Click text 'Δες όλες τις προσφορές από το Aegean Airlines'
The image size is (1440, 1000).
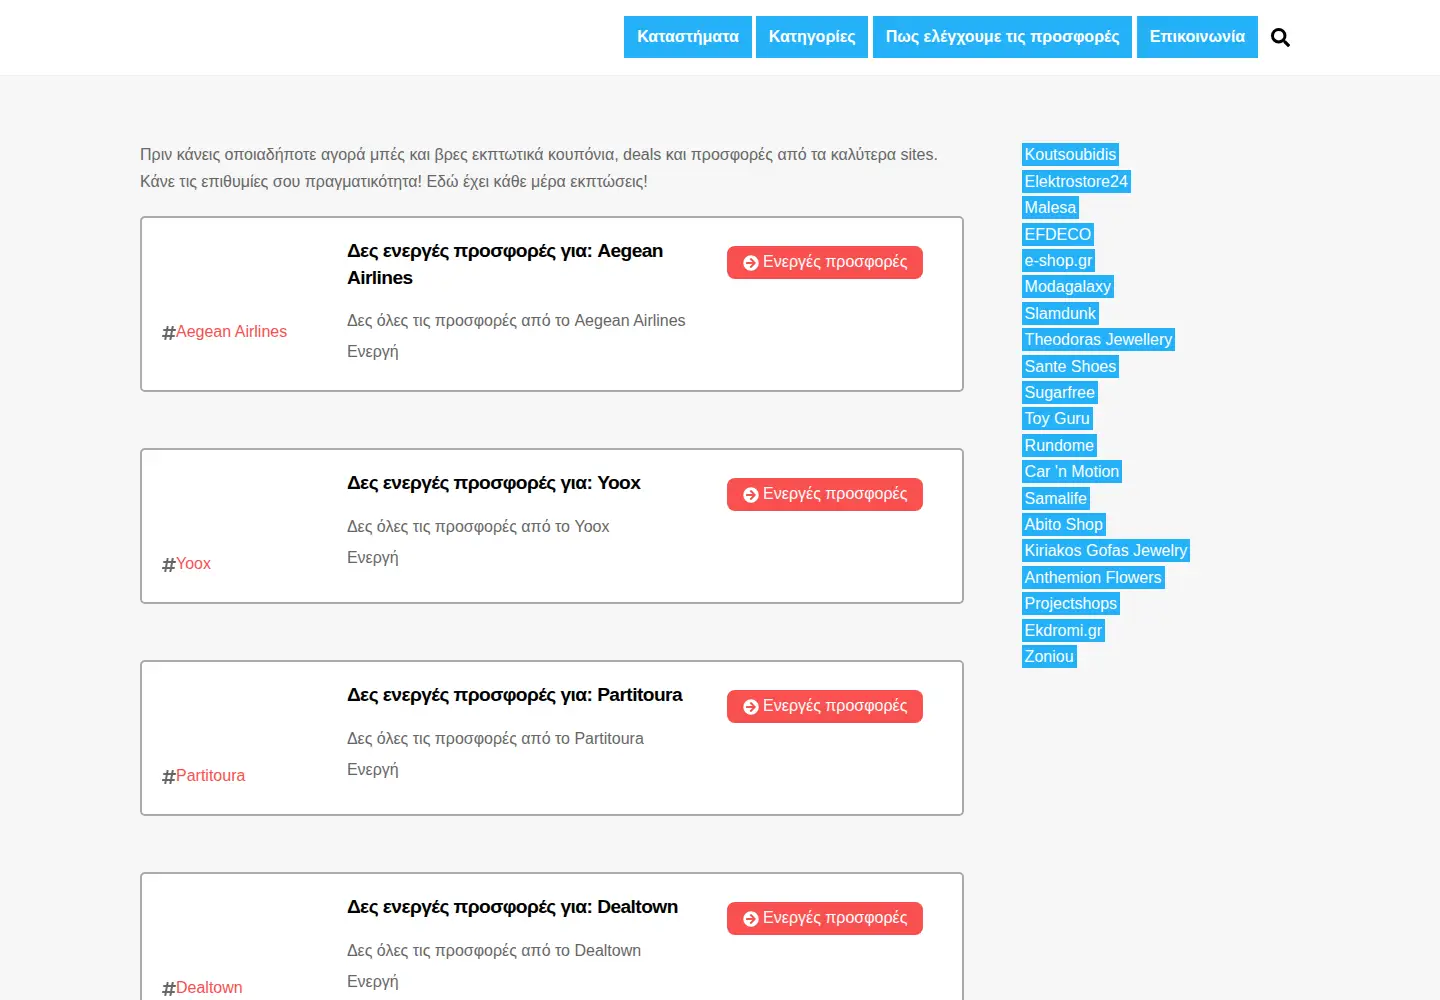[516, 320]
